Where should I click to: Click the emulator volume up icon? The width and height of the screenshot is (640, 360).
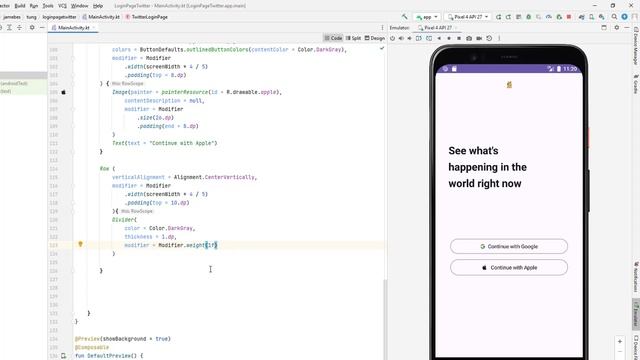[401, 38]
